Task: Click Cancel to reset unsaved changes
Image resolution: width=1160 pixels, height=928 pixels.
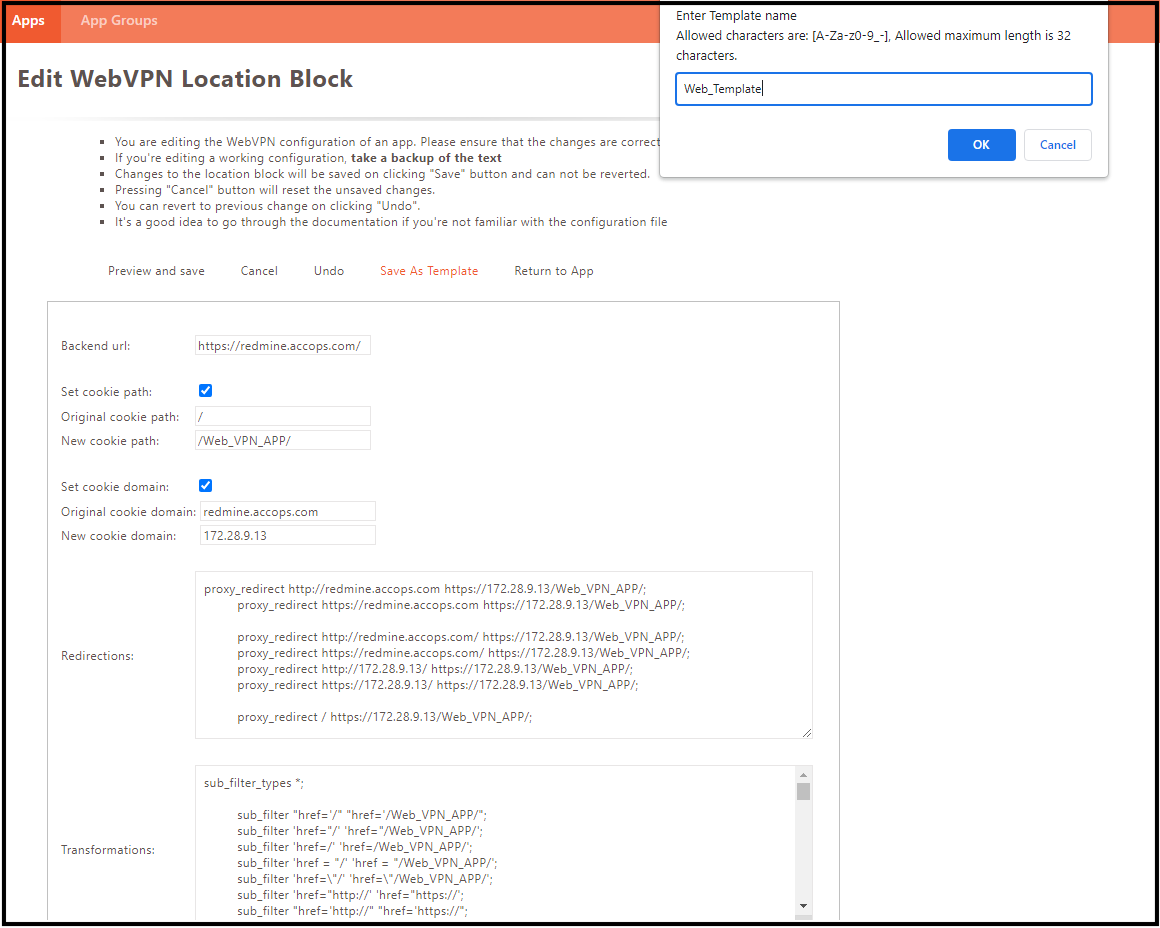Action: (x=259, y=270)
